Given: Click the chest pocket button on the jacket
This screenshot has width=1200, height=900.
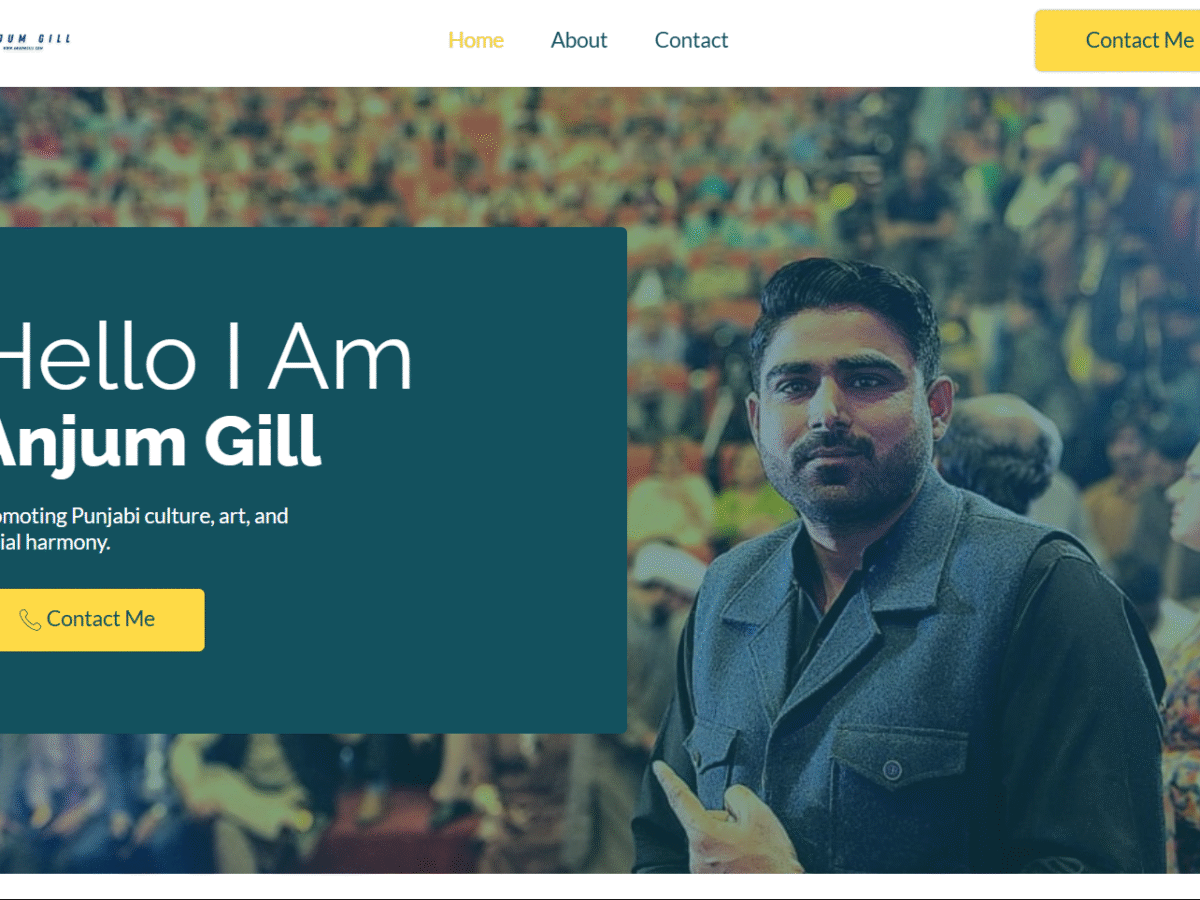Looking at the screenshot, I should tap(893, 769).
